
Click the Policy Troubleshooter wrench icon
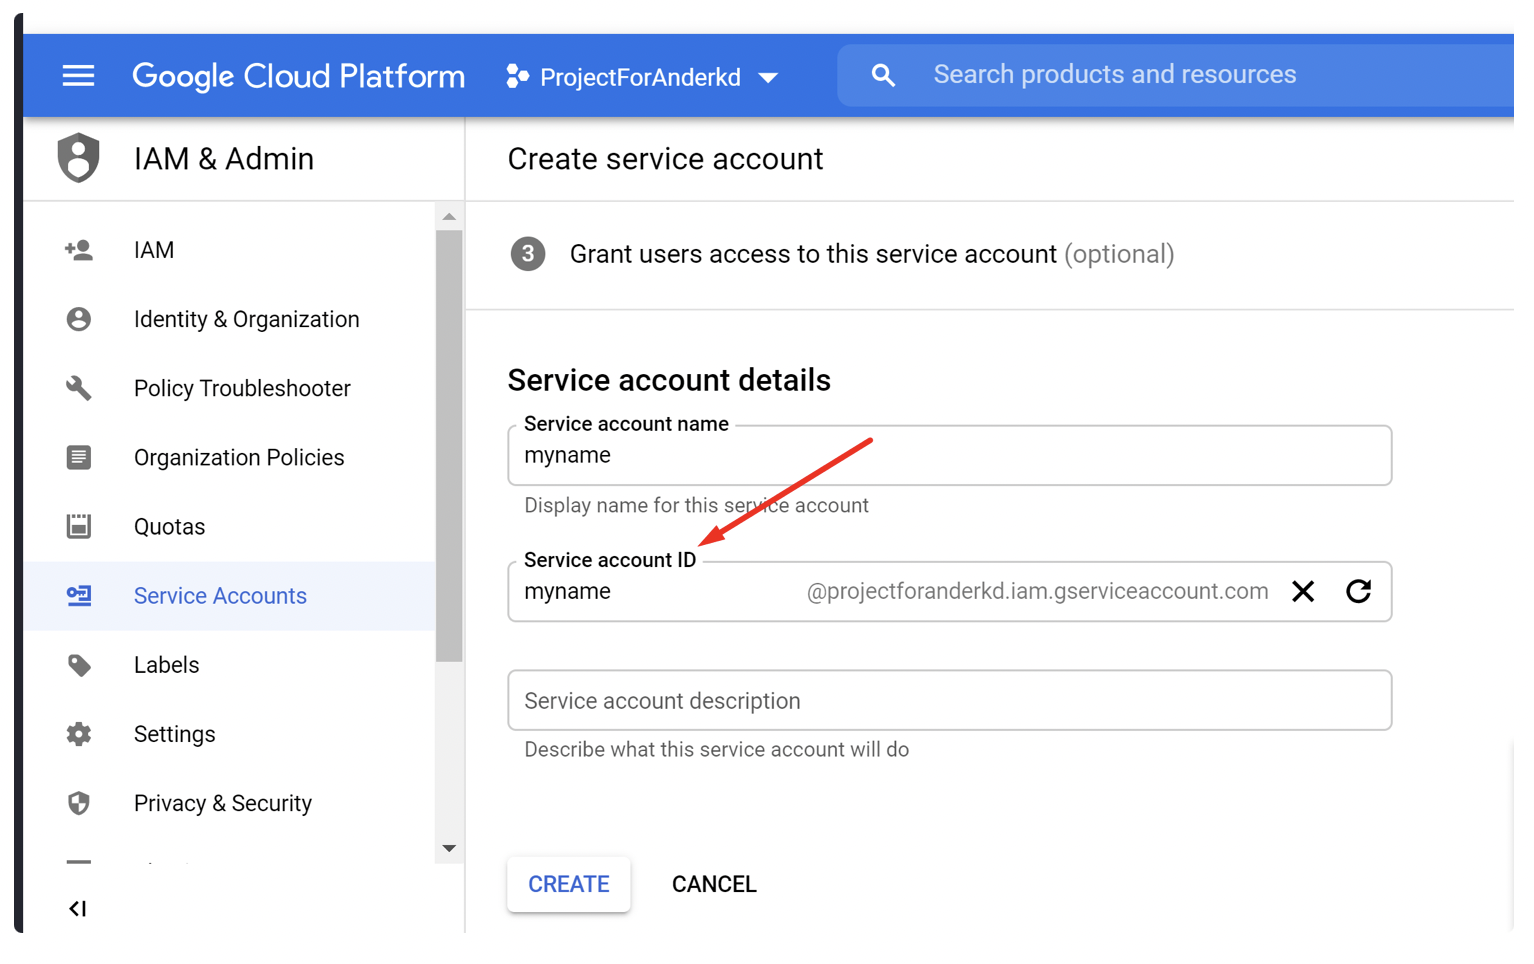[79, 388]
